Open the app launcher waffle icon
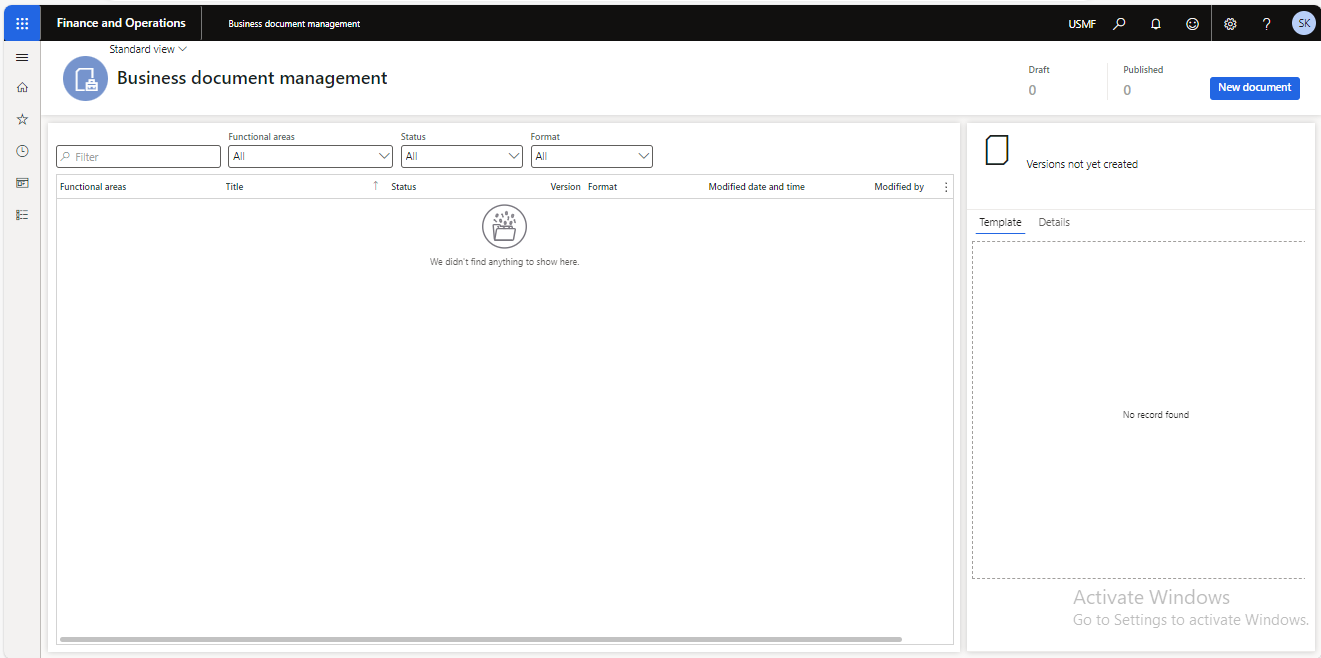Screen dimensions: 1321x658 [22, 23]
